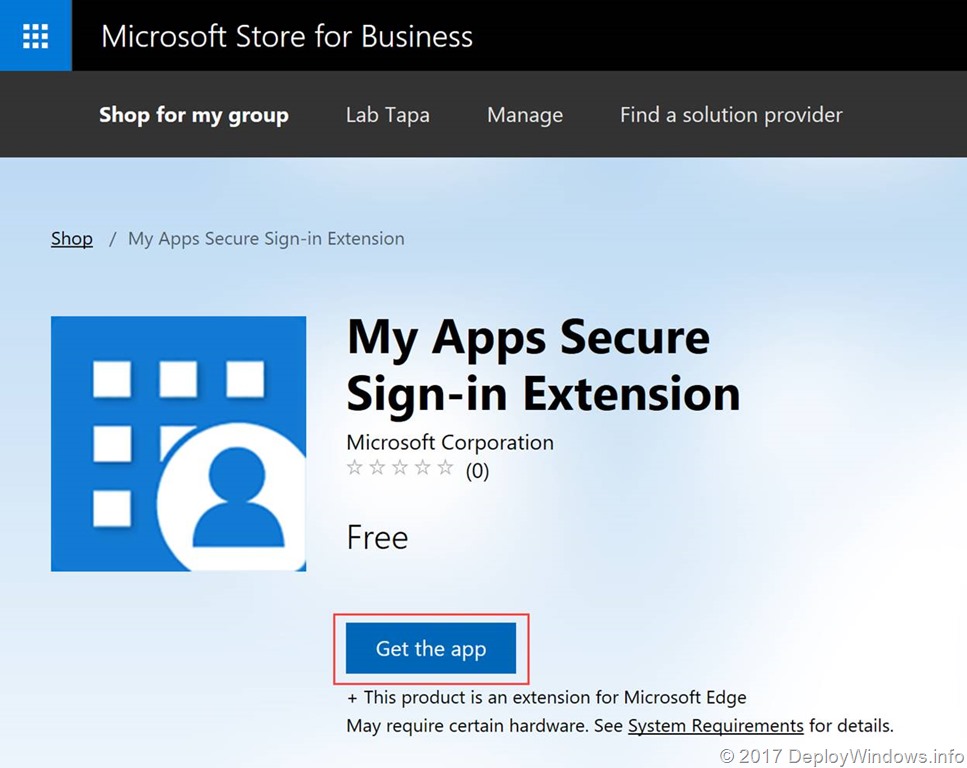Click the rating count label
Viewport: 967px width, 768px height.
pos(477,469)
